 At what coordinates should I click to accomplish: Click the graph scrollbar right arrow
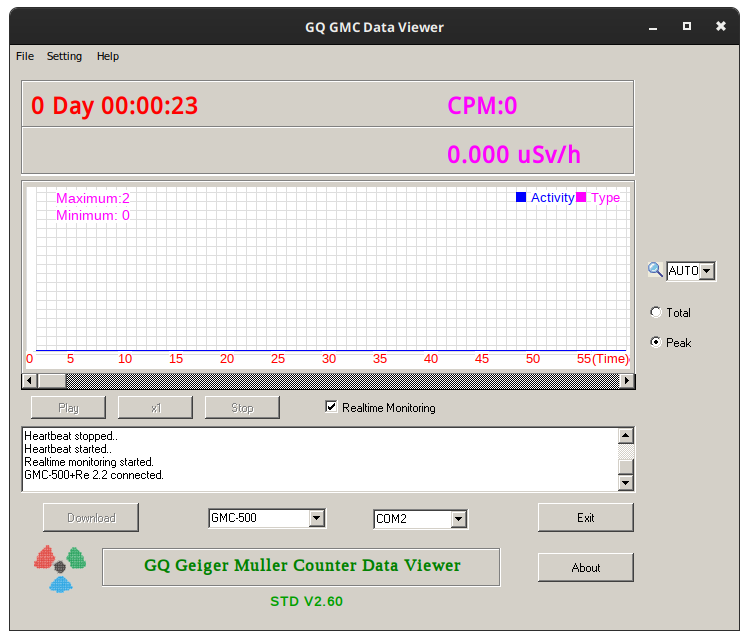626,381
